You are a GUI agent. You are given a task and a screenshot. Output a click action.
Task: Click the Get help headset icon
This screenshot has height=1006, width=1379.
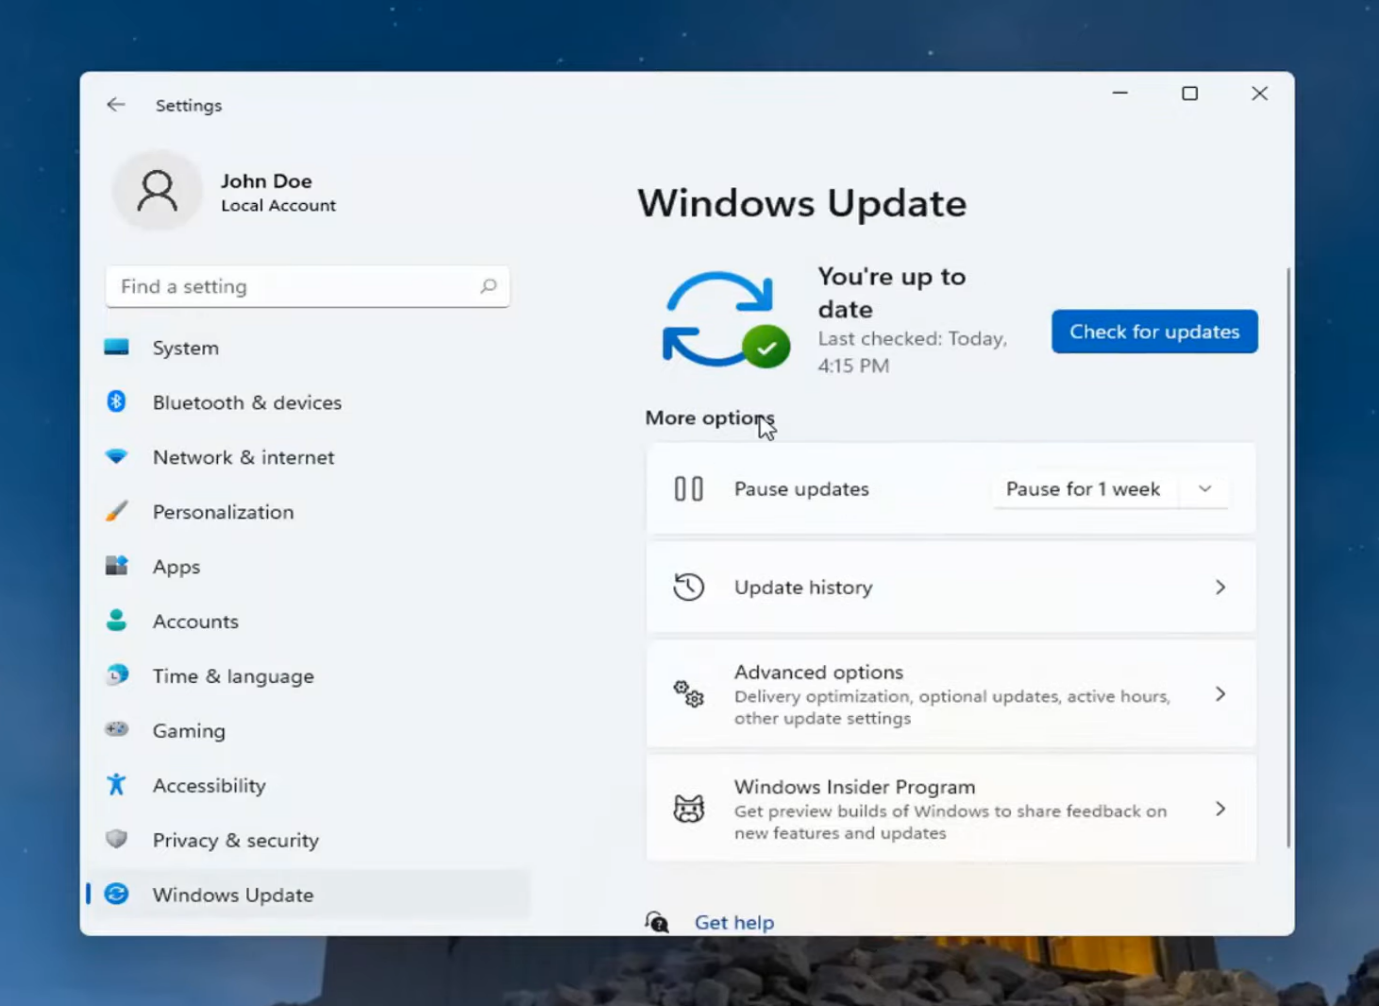[657, 922]
